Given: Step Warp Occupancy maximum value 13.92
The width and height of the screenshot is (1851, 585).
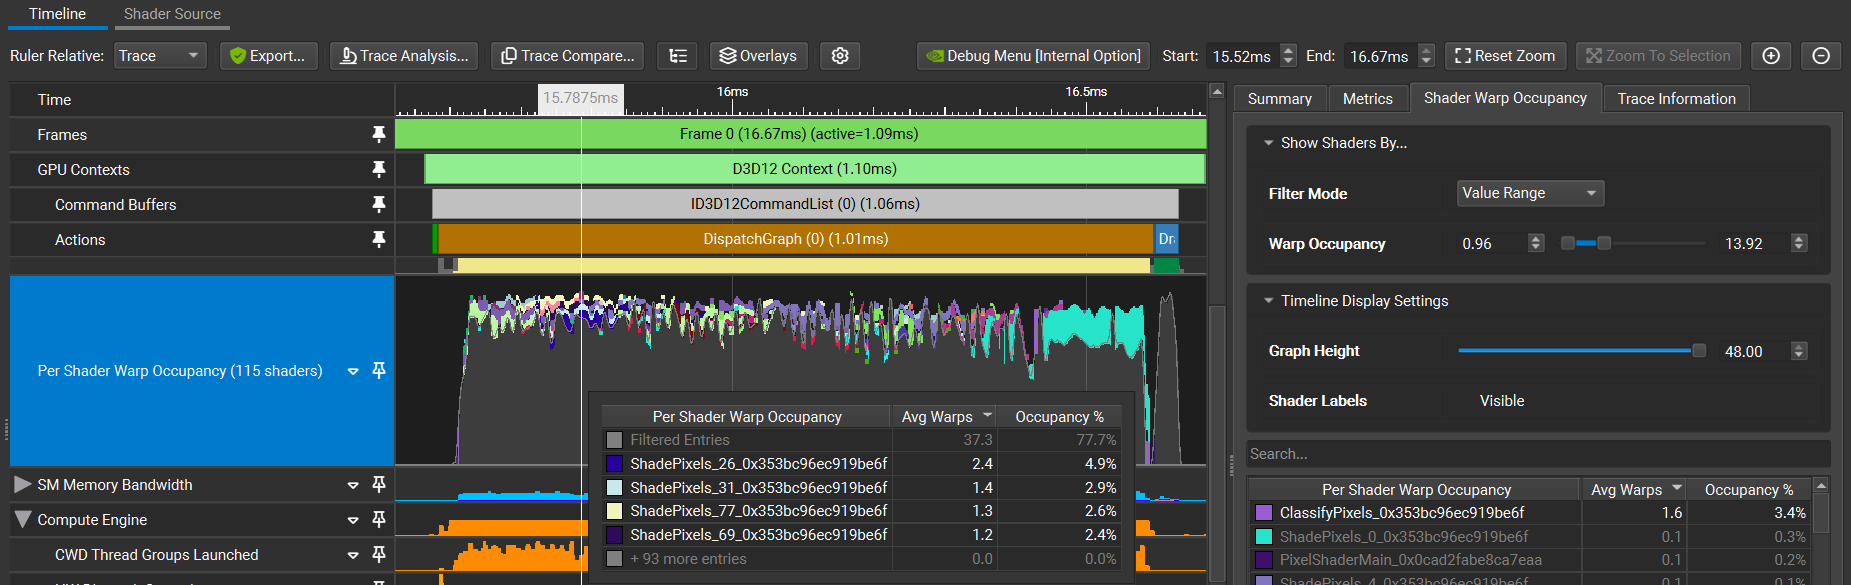Looking at the screenshot, I should [x=1799, y=243].
